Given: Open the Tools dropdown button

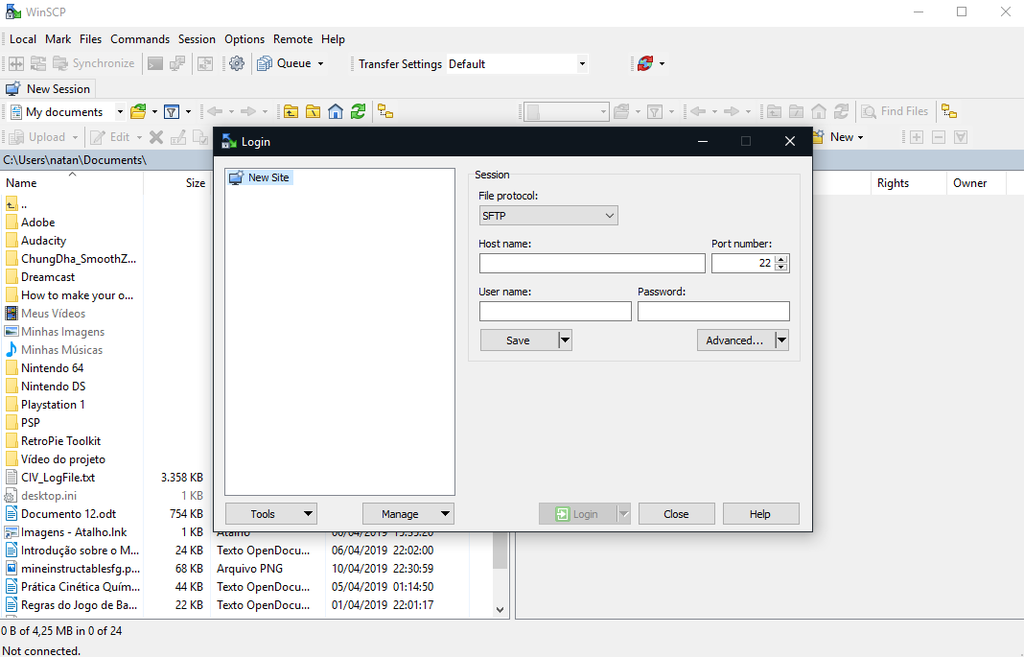Looking at the screenshot, I should 271,514.
